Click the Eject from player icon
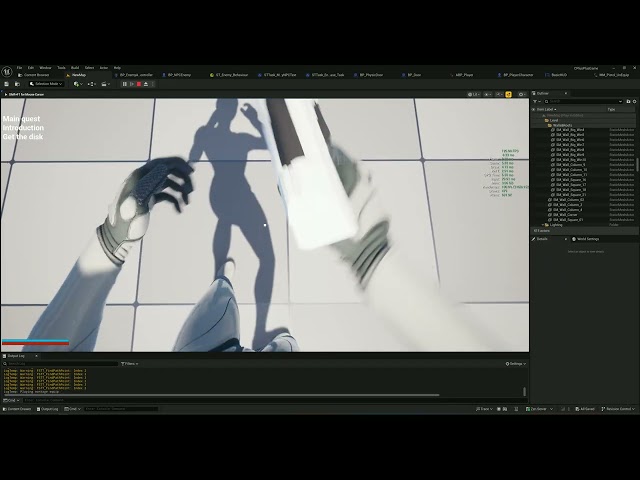The image size is (640, 480). tap(146, 84)
